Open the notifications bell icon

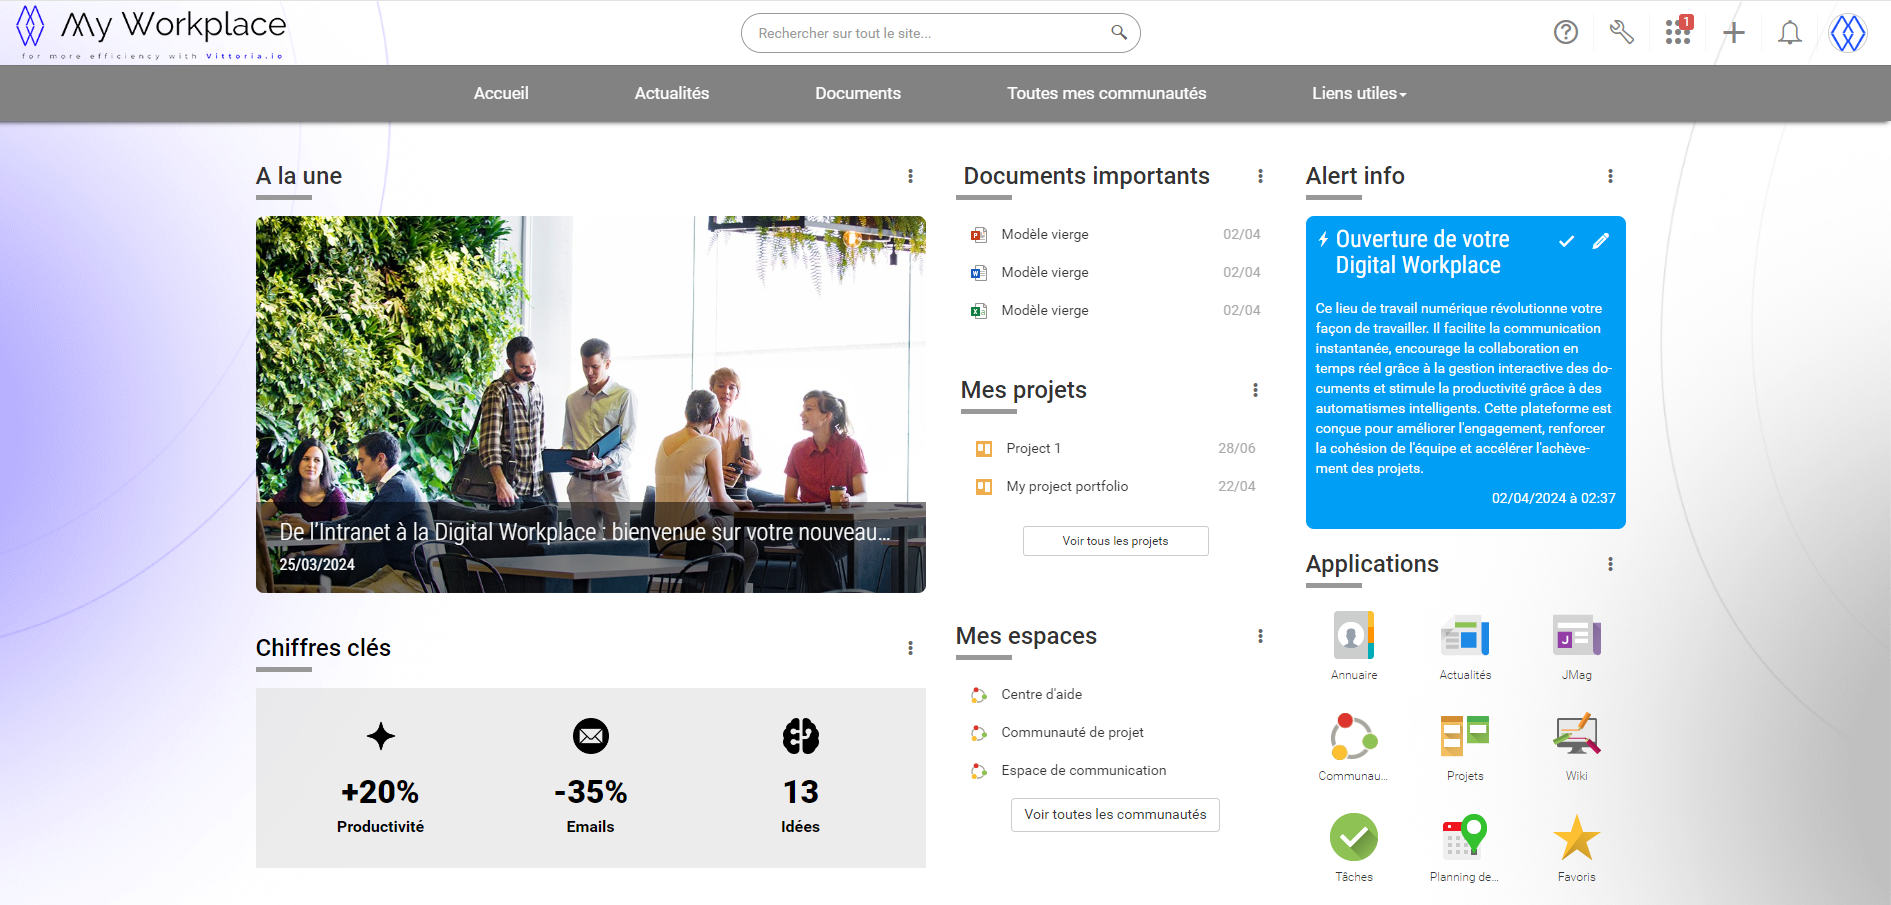(x=1790, y=33)
